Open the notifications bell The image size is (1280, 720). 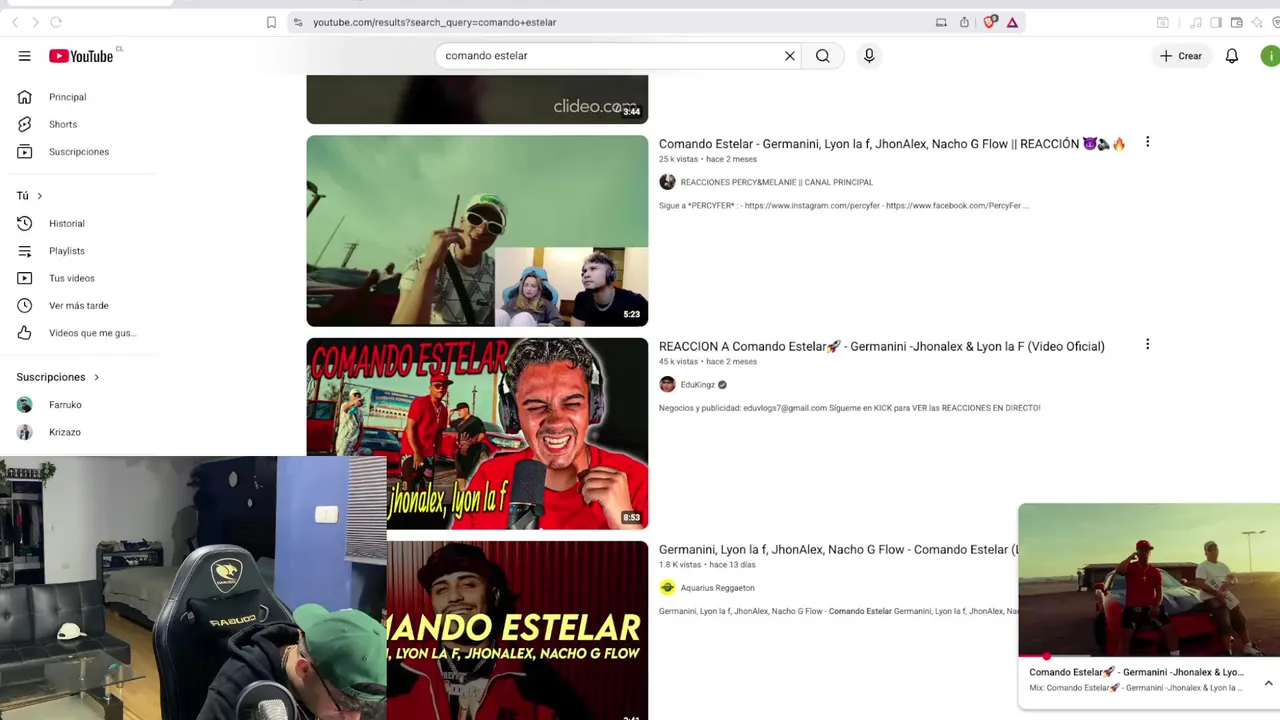pos(1232,56)
